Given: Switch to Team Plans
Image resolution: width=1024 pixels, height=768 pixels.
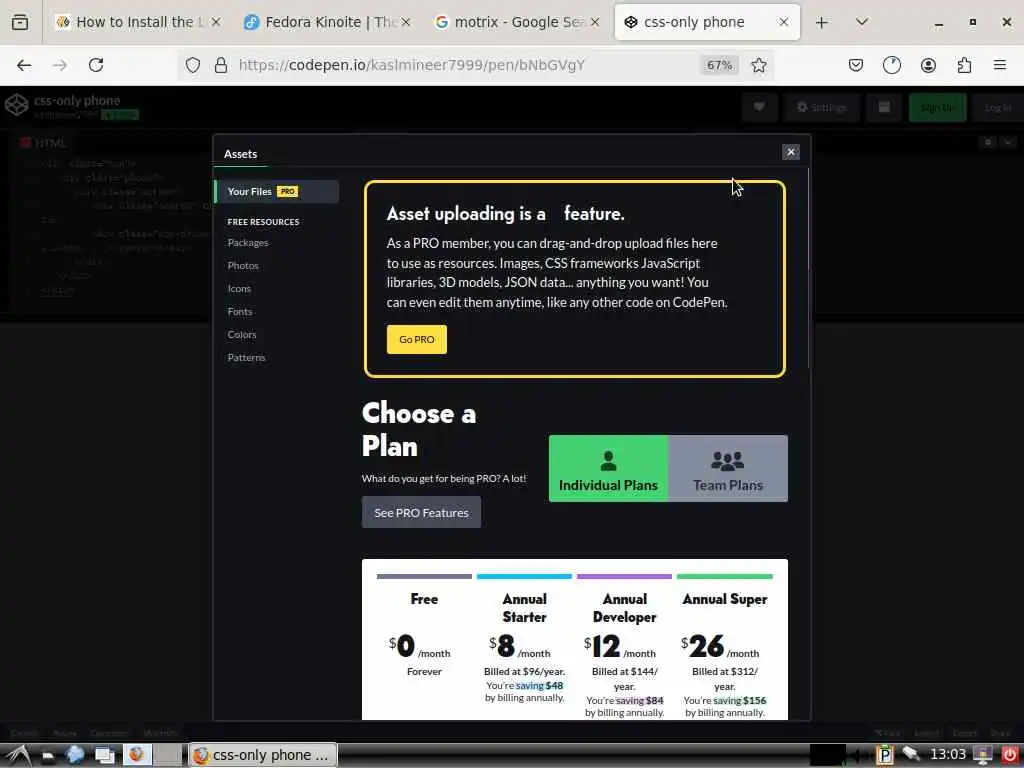Looking at the screenshot, I should tap(728, 469).
